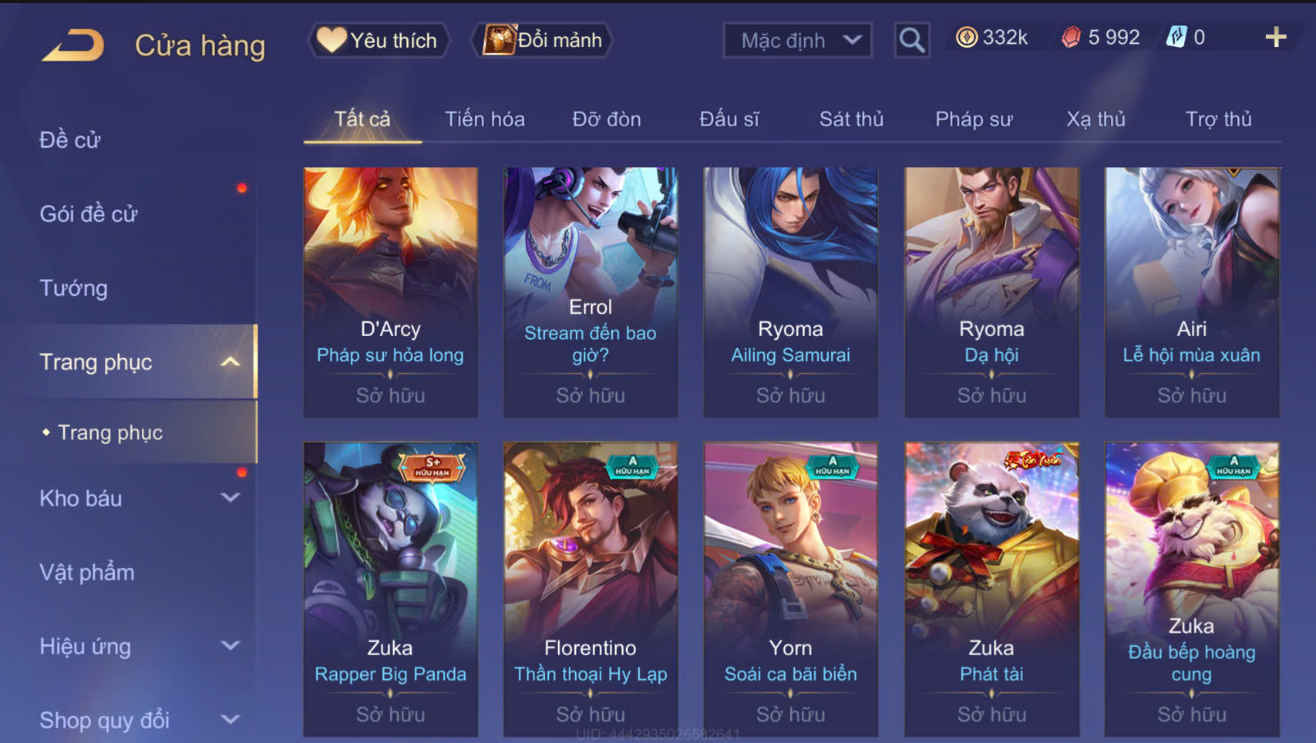This screenshot has width=1316, height=743.
Task: Select the Tiến hóa tab
Action: (x=485, y=119)
